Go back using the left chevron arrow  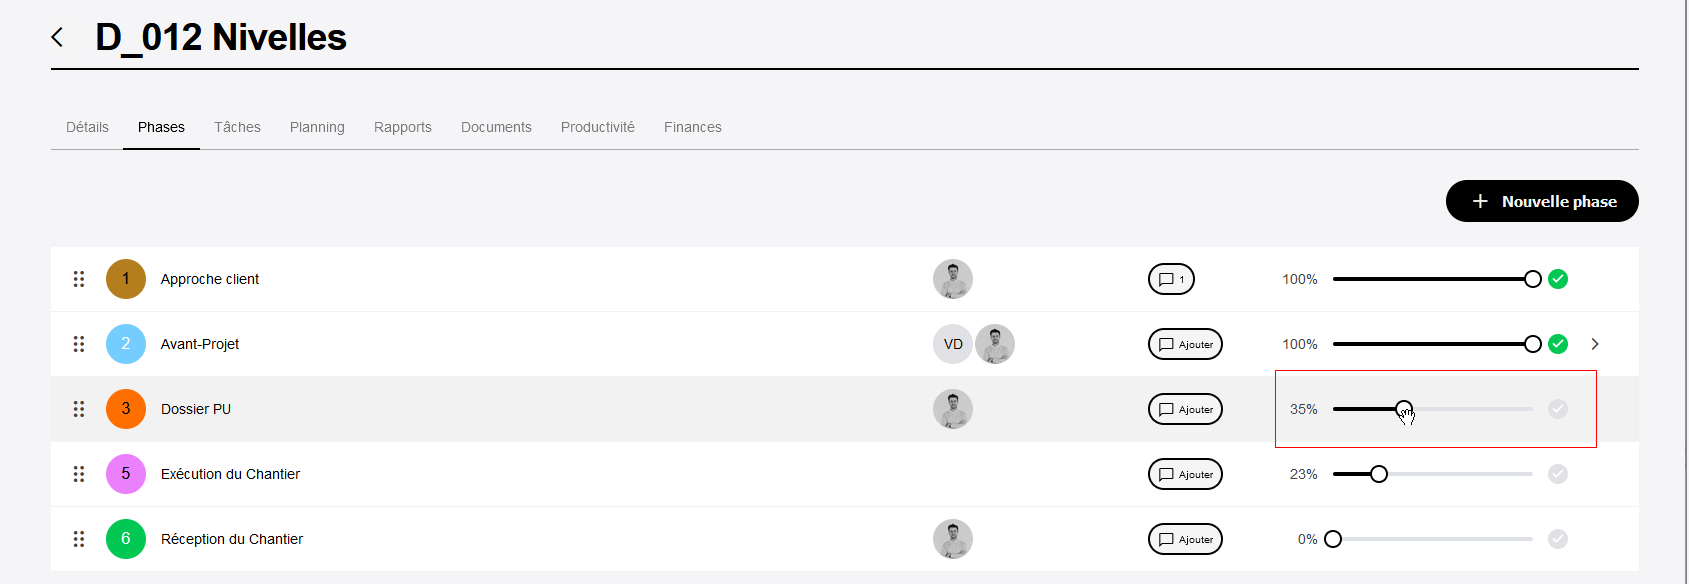pos(57,37)
